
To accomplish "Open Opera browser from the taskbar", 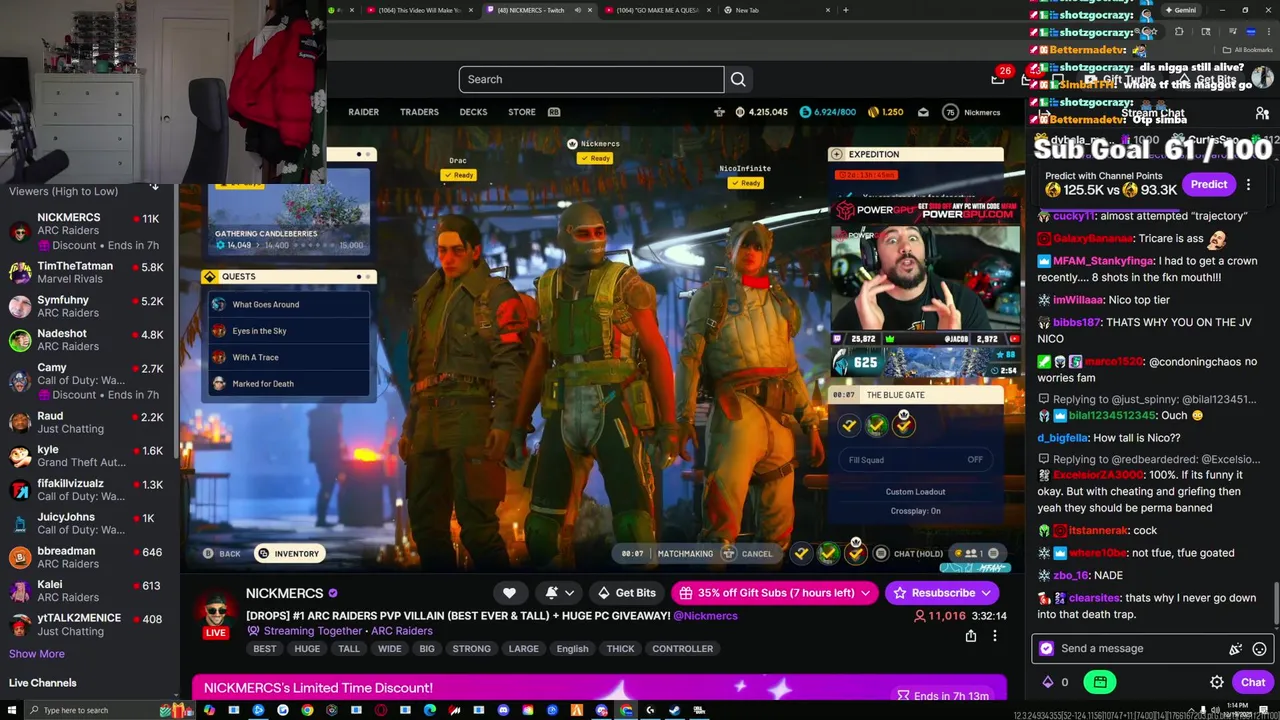I will [x=381, y=710].
